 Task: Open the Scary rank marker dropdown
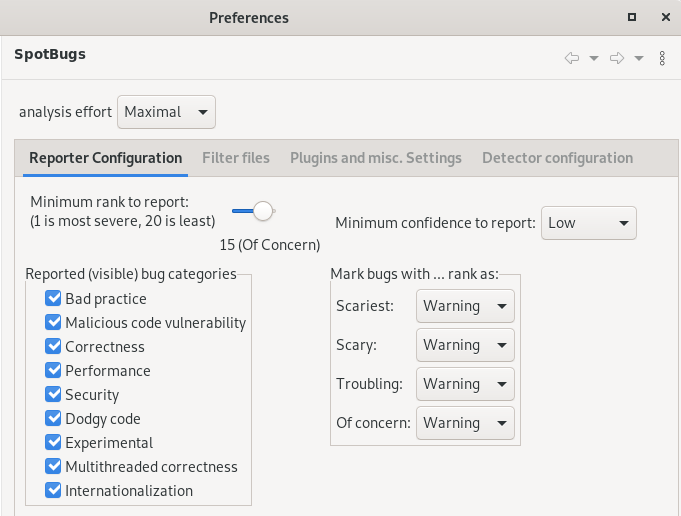tap(465, 345)
